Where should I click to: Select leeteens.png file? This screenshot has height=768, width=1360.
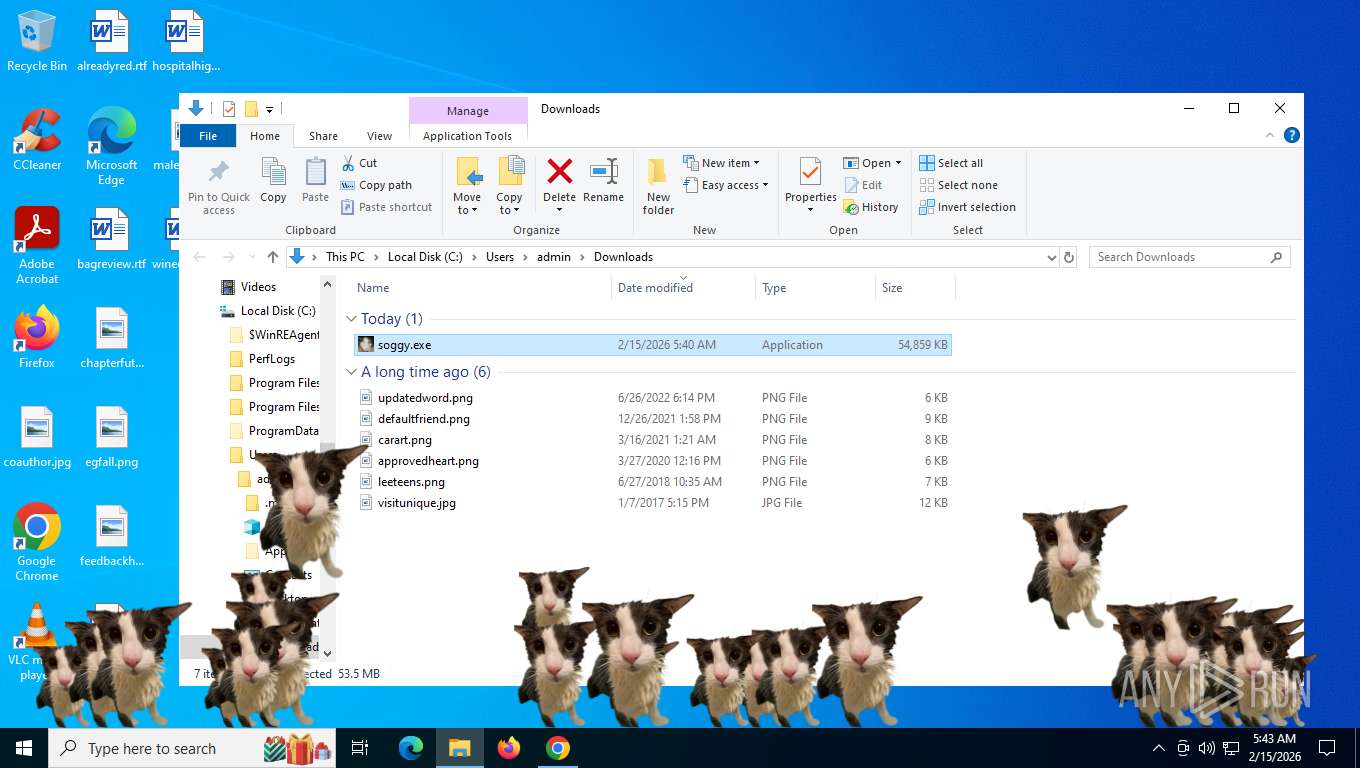coord(653,482)
